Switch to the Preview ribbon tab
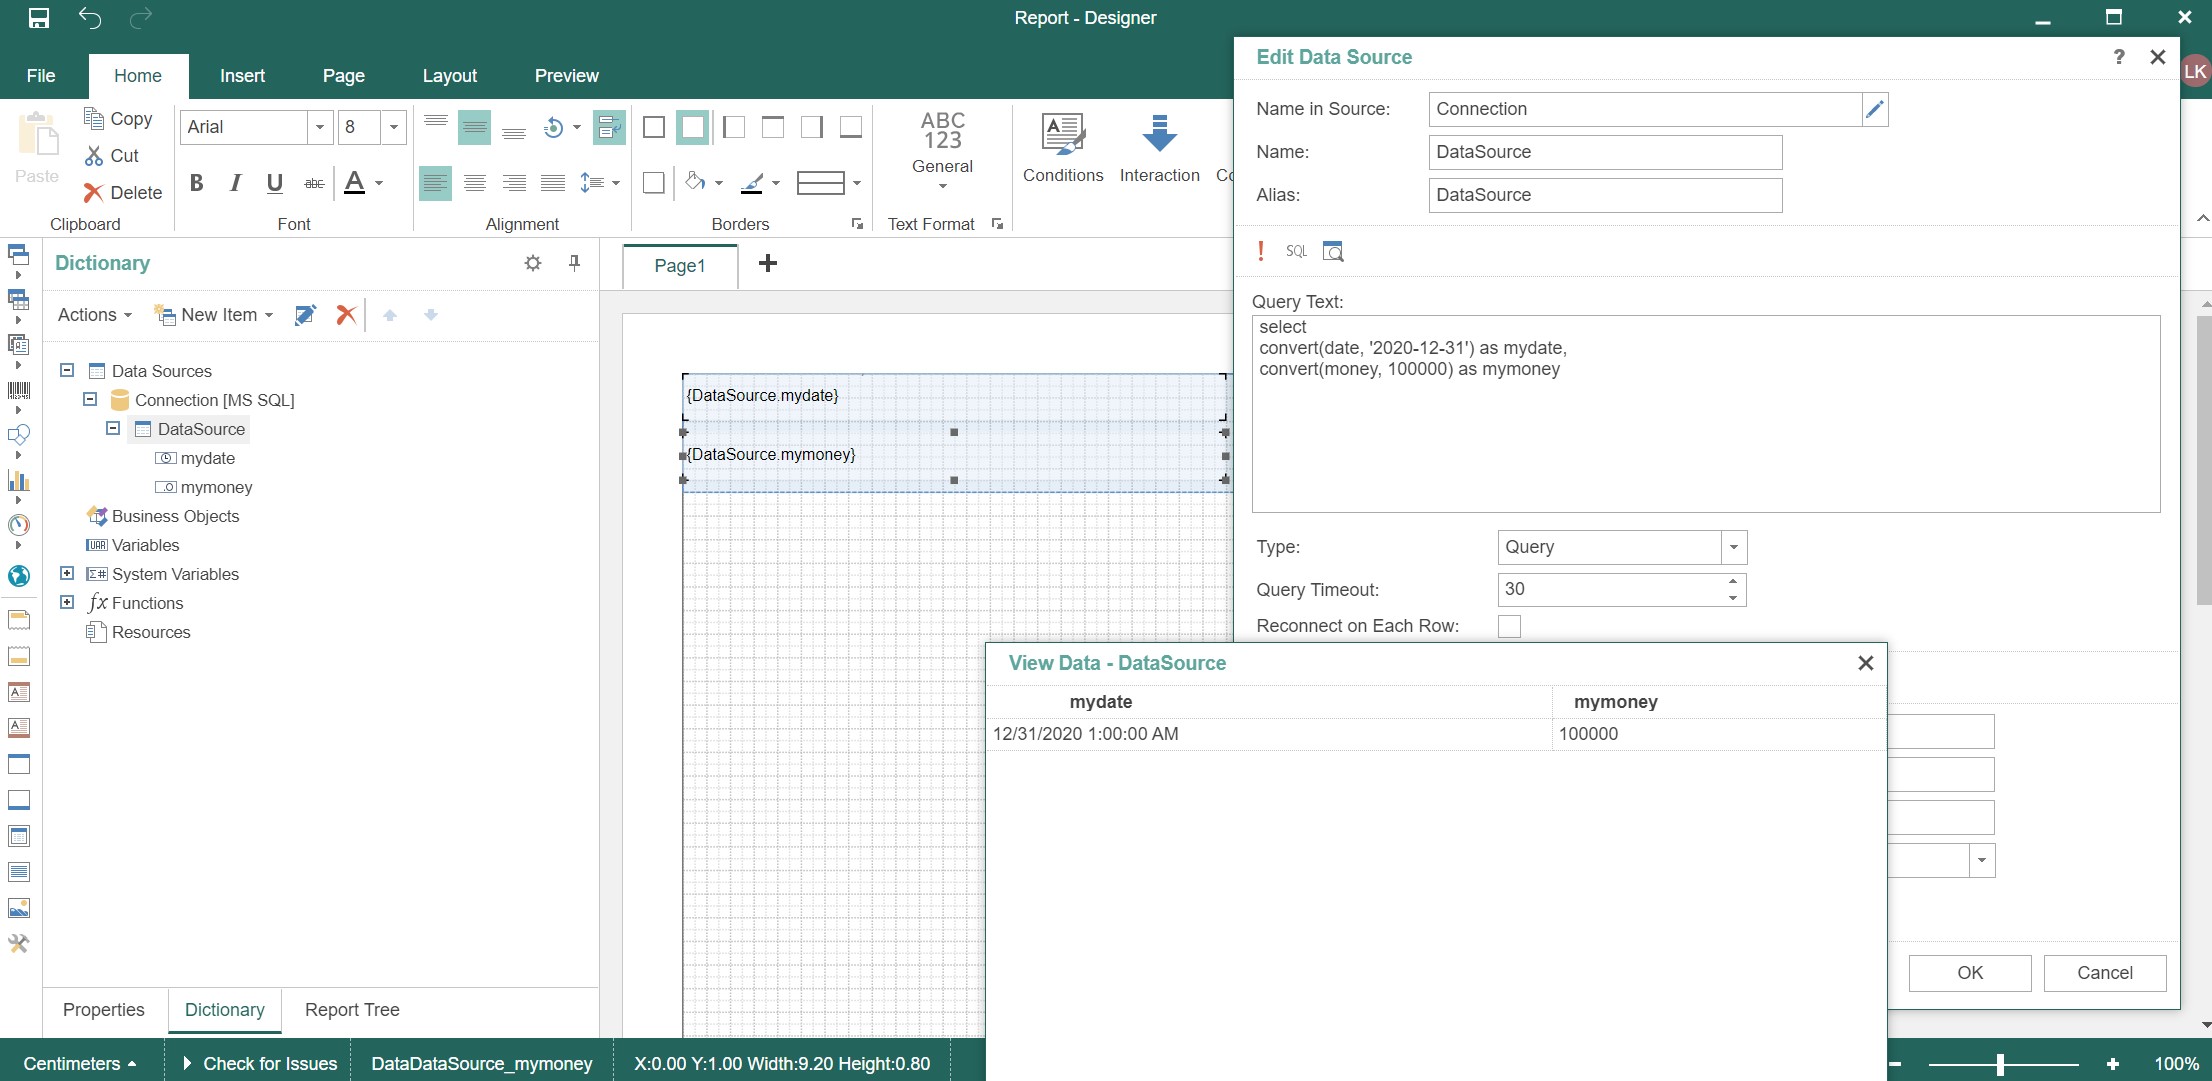This screenshot has width=2212, height=1081. [566, 76]
